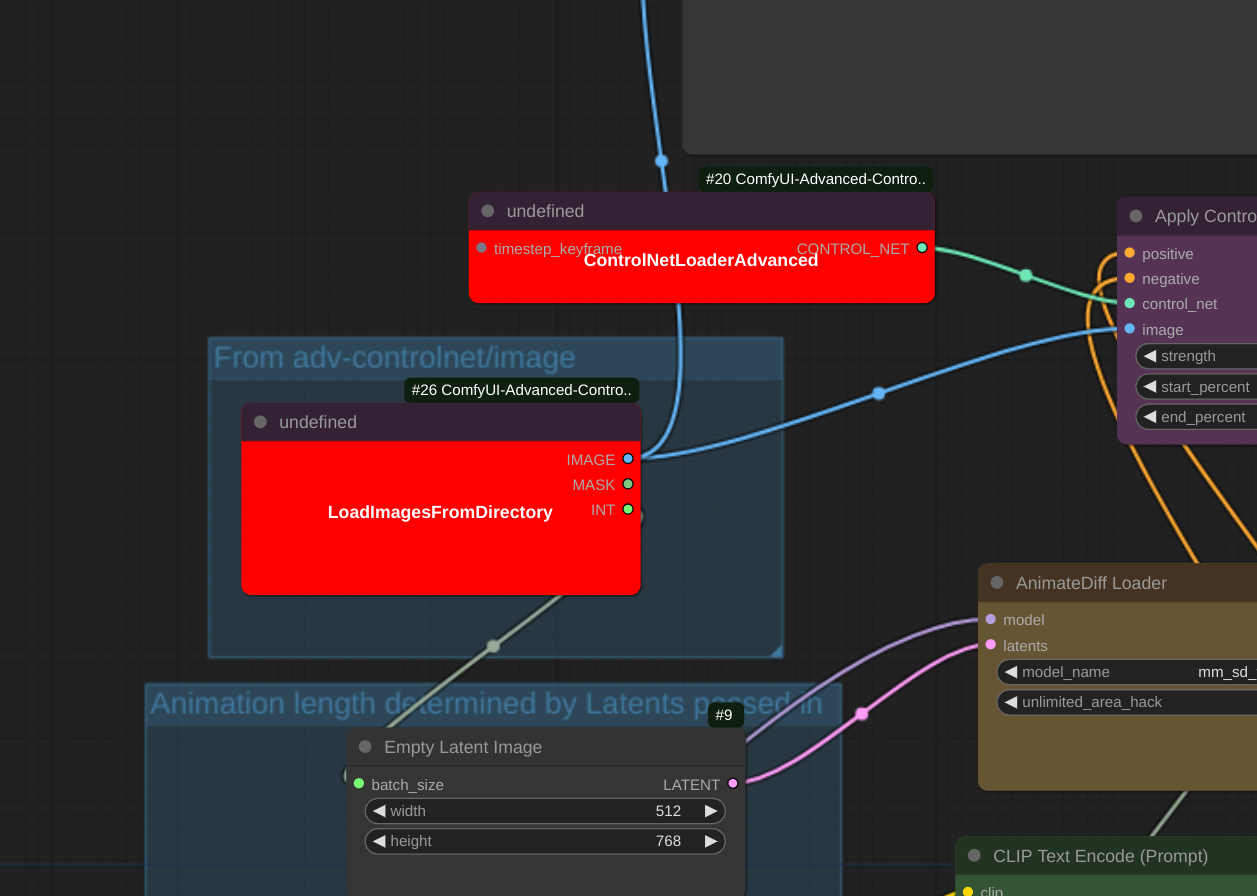Viewport: 1257px width, 896px height.
Task: Click the #9 badge above Empty Latent Image
Action: click(x=725, y=715)
